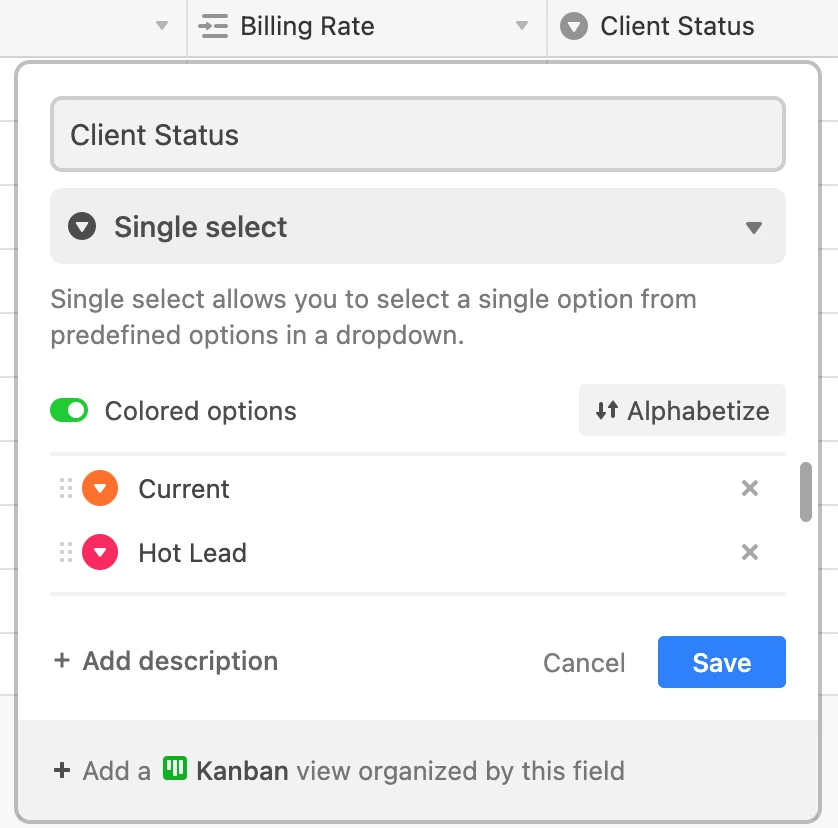Delete the Hot Lead option

[749, 553]
